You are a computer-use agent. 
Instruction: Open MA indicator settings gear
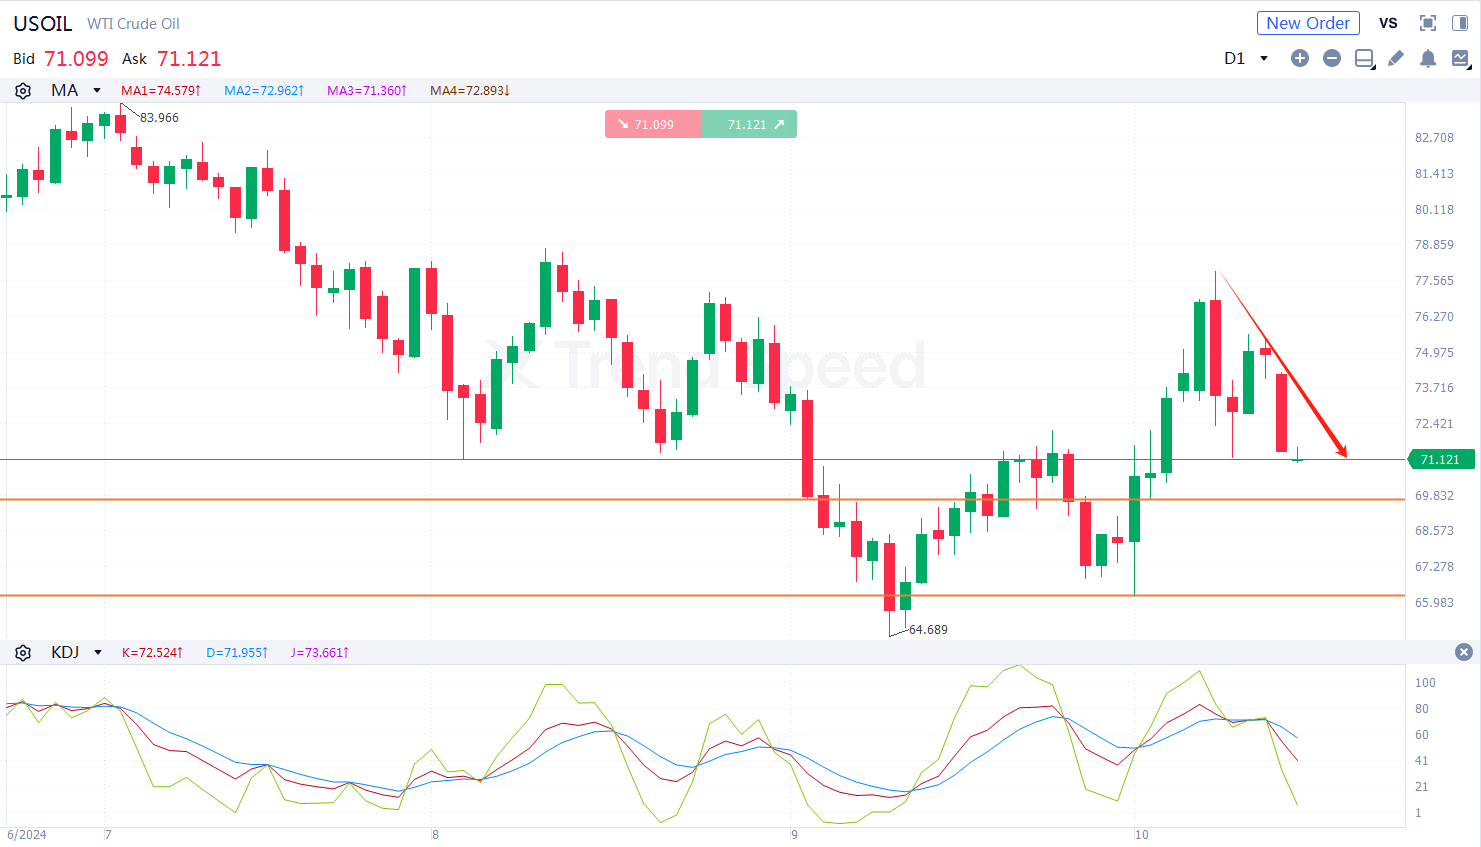23,91
